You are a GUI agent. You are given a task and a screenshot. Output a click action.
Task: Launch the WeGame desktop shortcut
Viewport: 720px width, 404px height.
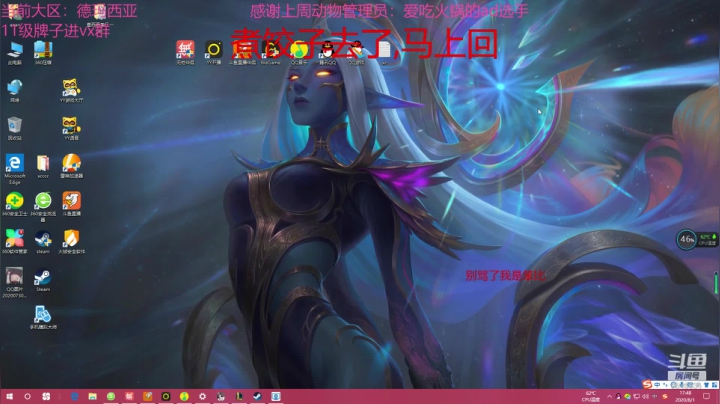click(x=270, y=53)
